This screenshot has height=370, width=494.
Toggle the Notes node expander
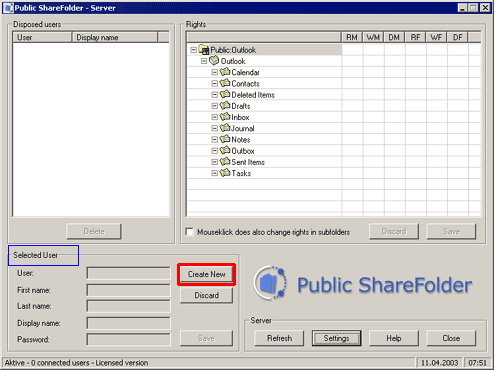click(x=215, y=139)
